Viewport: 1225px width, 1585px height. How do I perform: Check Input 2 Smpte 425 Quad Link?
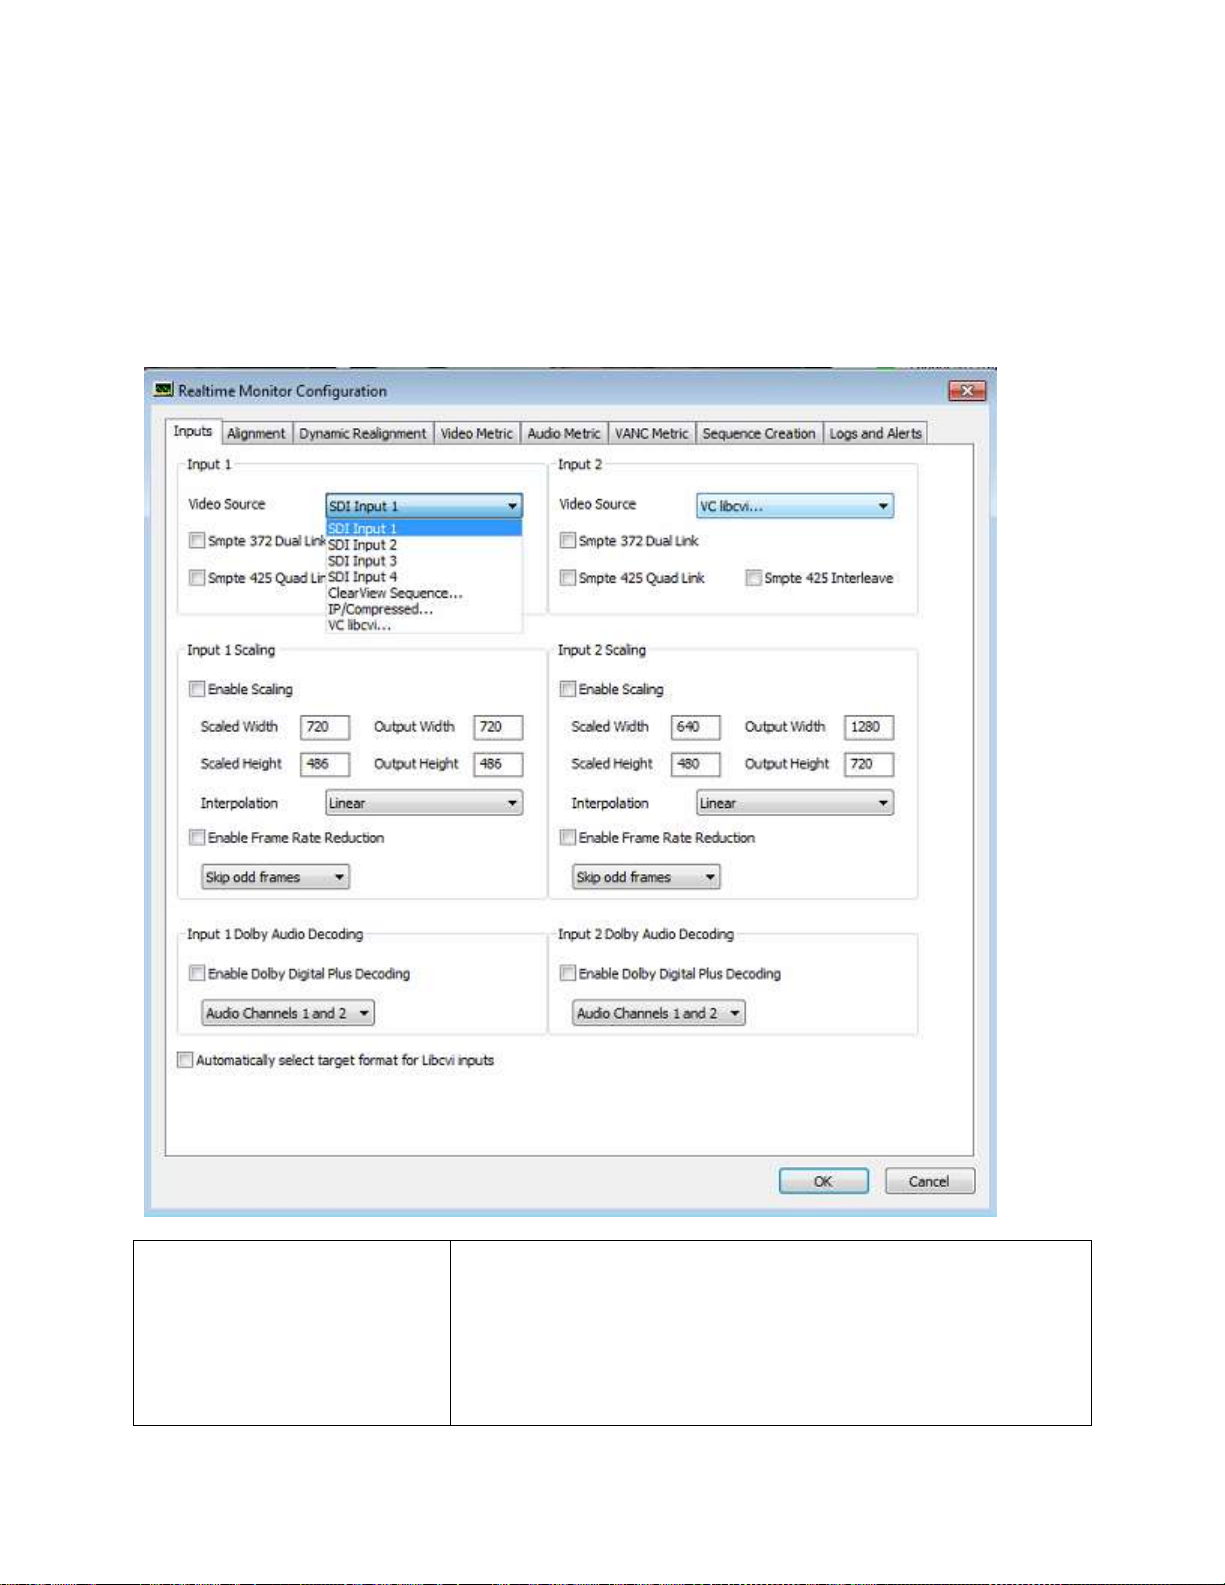tap(568, 577)
